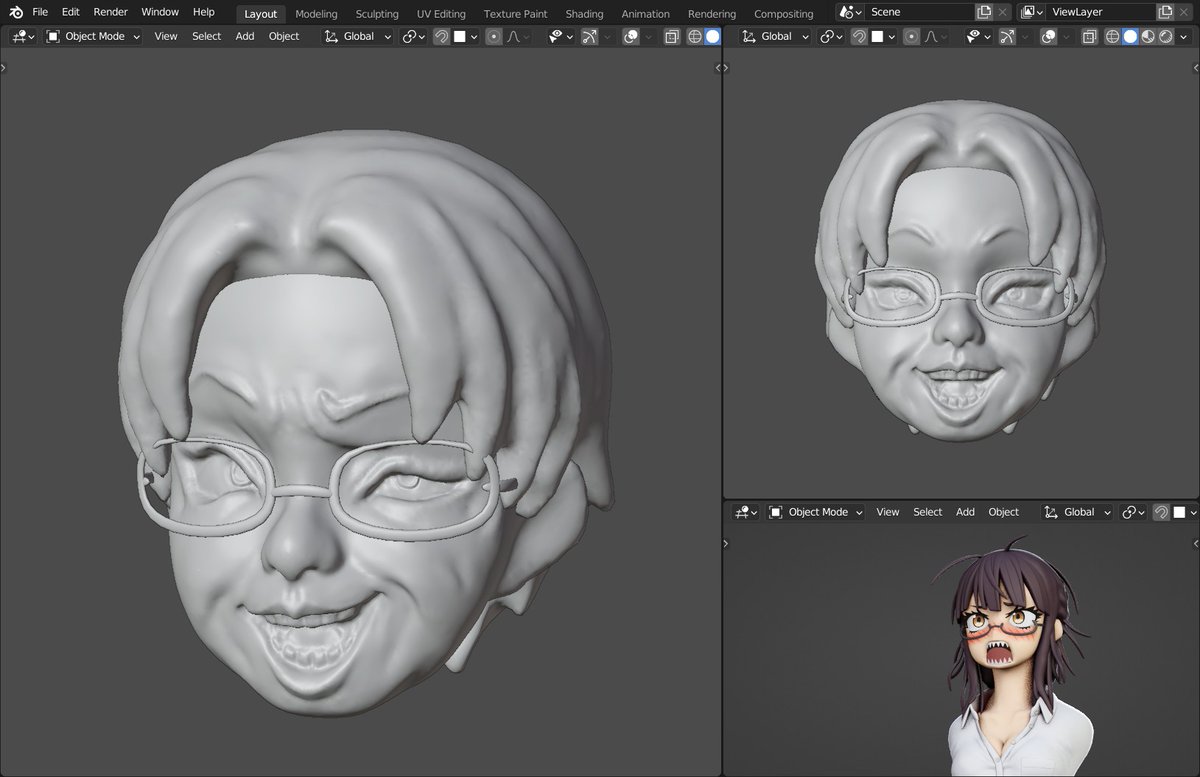The width and height of the screenshot is (1200, 777).
Task: Open Object menu in left viewport header
Action: pos(284,36)
